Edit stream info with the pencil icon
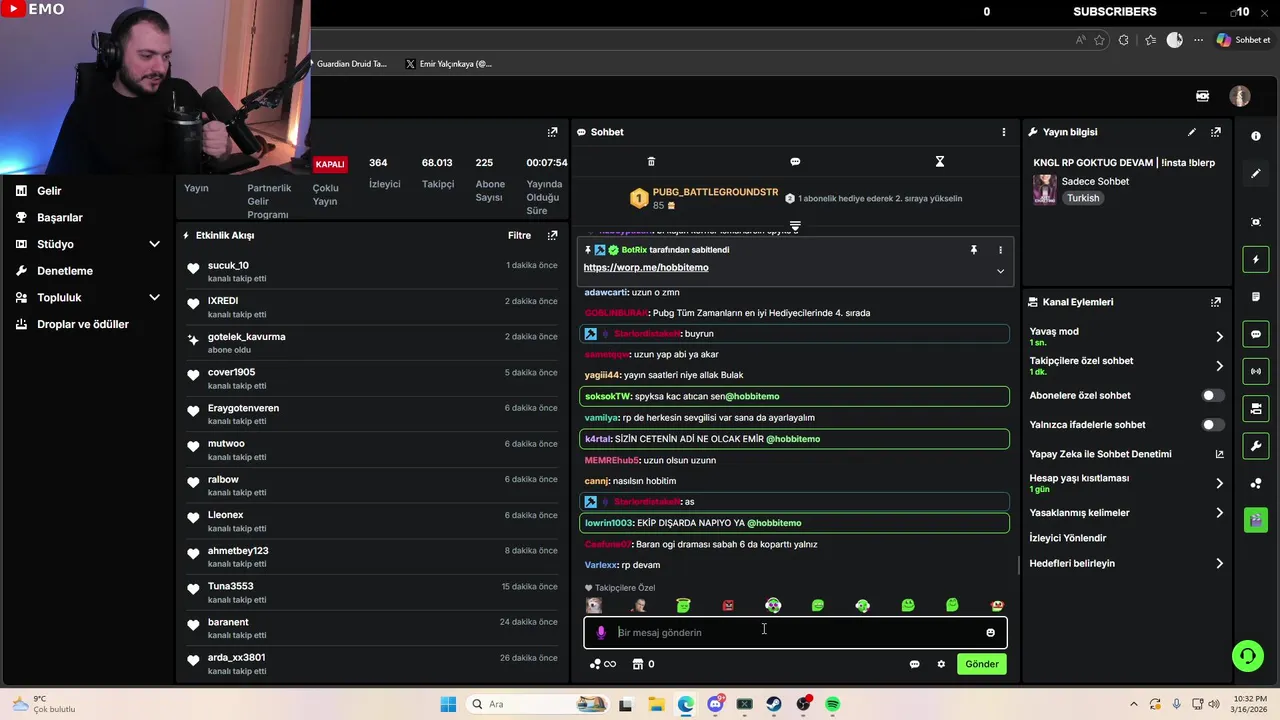 [x=1192, y=132]
